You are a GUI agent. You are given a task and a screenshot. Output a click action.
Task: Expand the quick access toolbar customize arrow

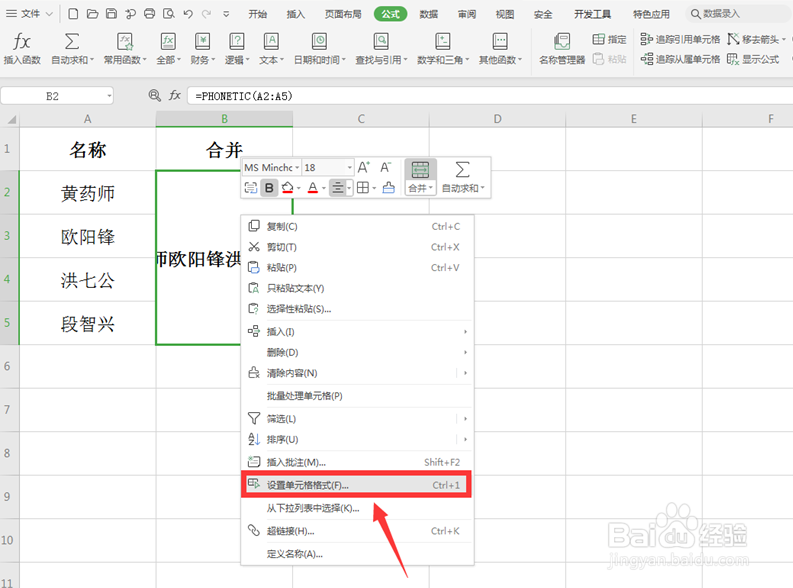coord(226,14)
